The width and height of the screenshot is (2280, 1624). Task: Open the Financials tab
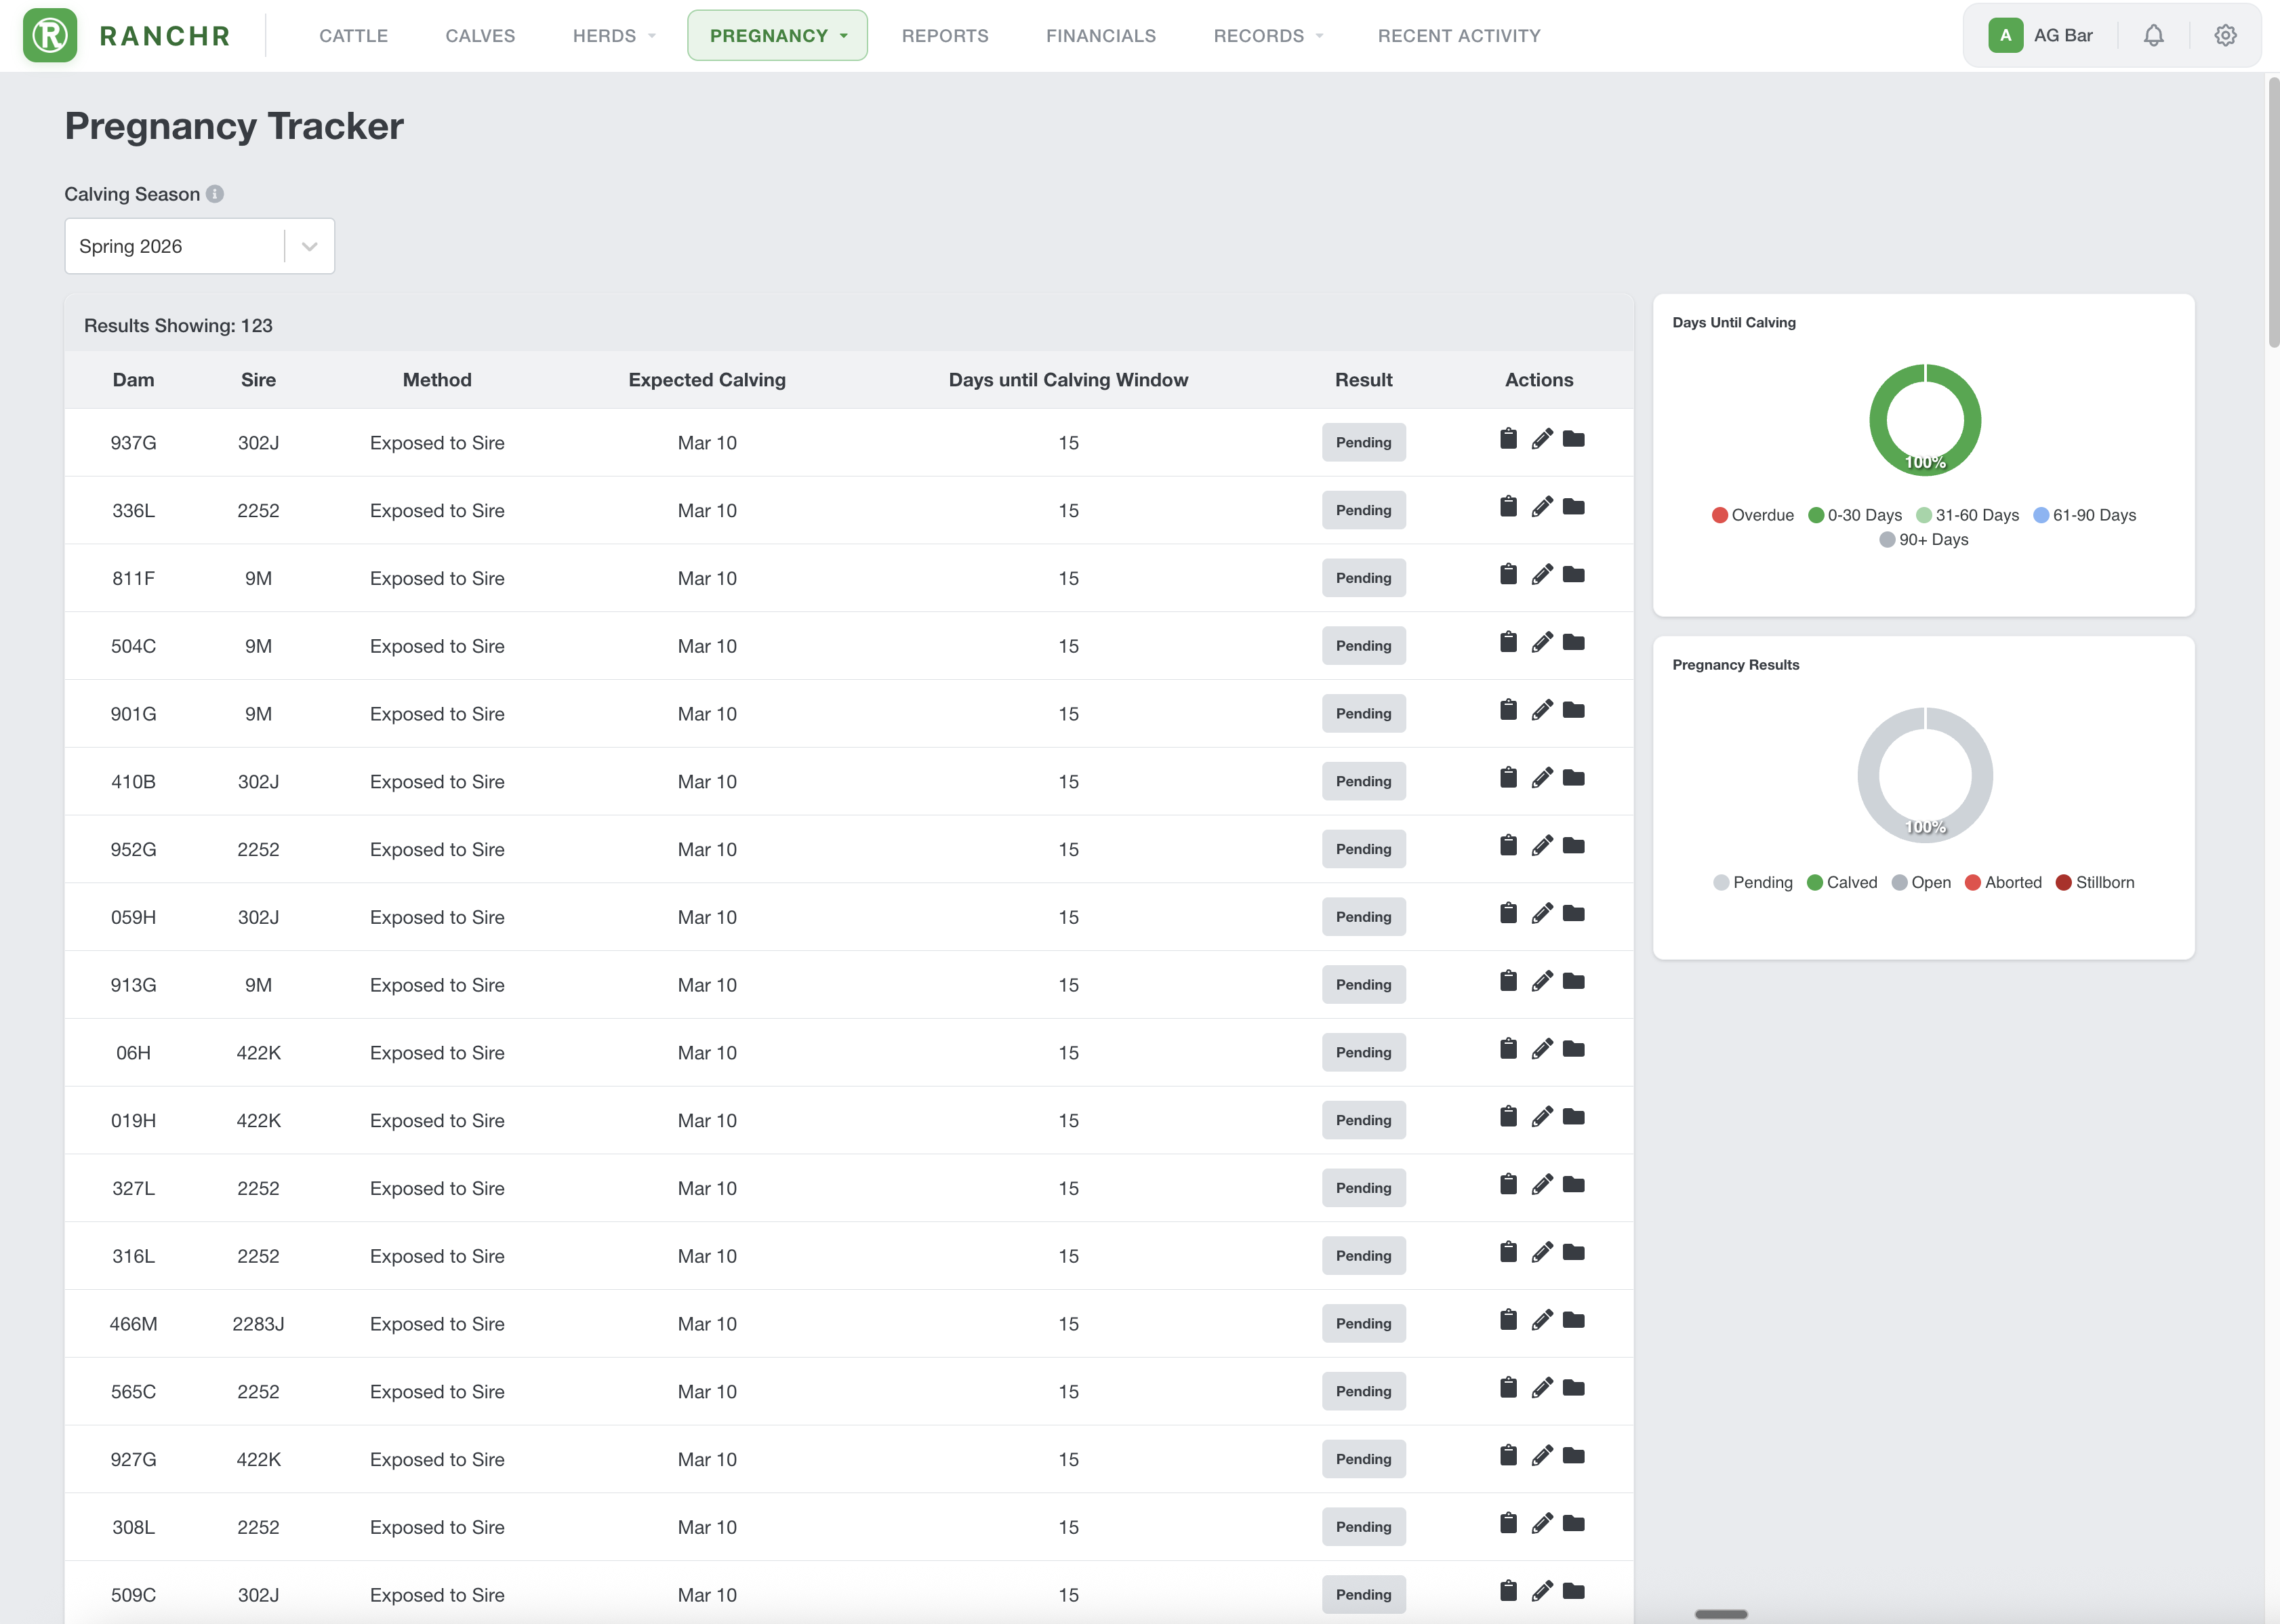coord(1100,36)
